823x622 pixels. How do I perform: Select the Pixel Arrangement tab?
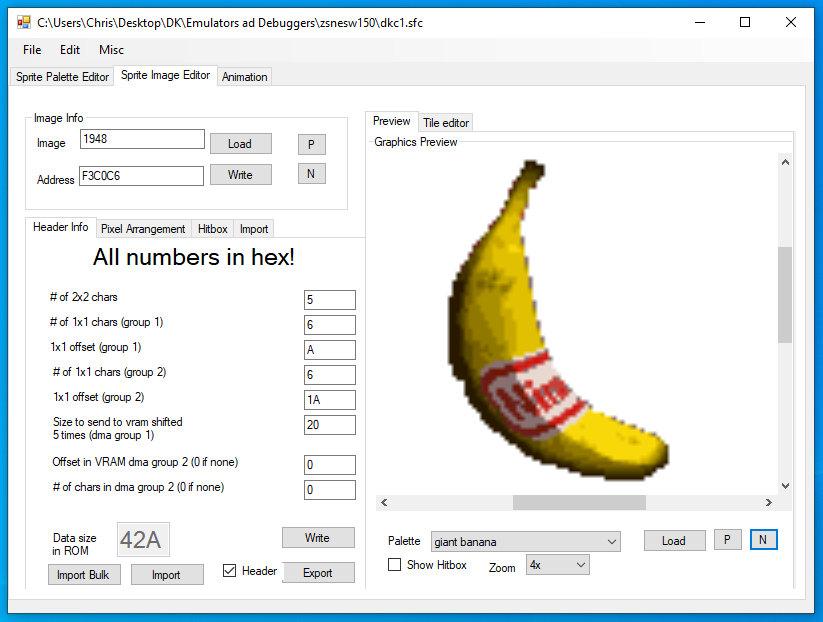143,229
